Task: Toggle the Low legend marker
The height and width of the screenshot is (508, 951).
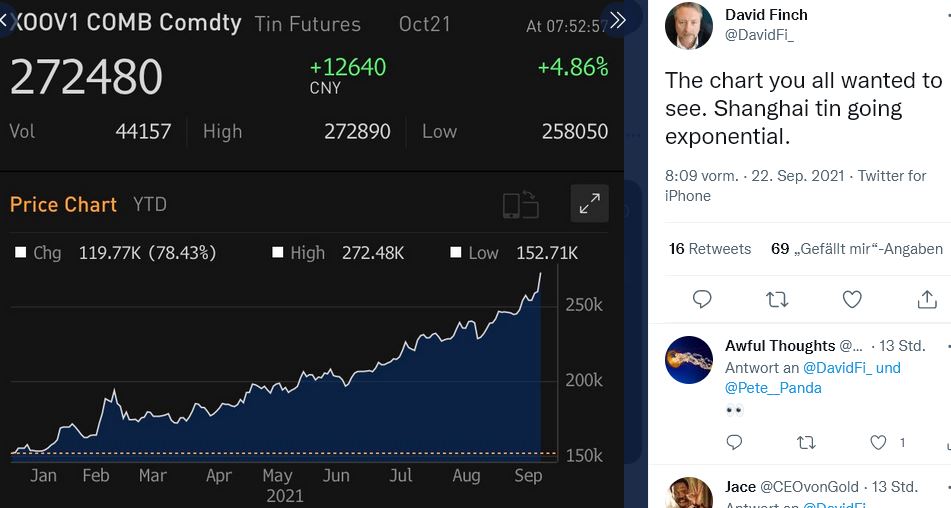Action: tap(456, 253)
